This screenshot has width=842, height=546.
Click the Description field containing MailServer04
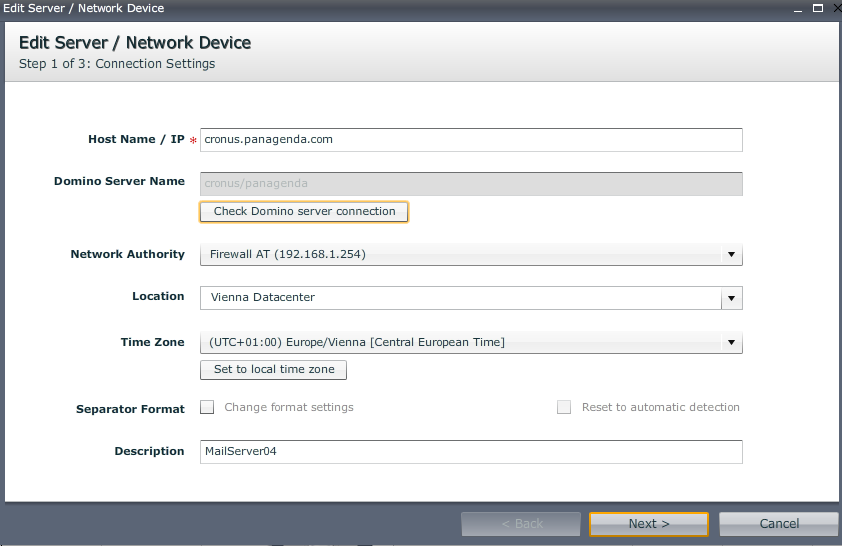471,452
